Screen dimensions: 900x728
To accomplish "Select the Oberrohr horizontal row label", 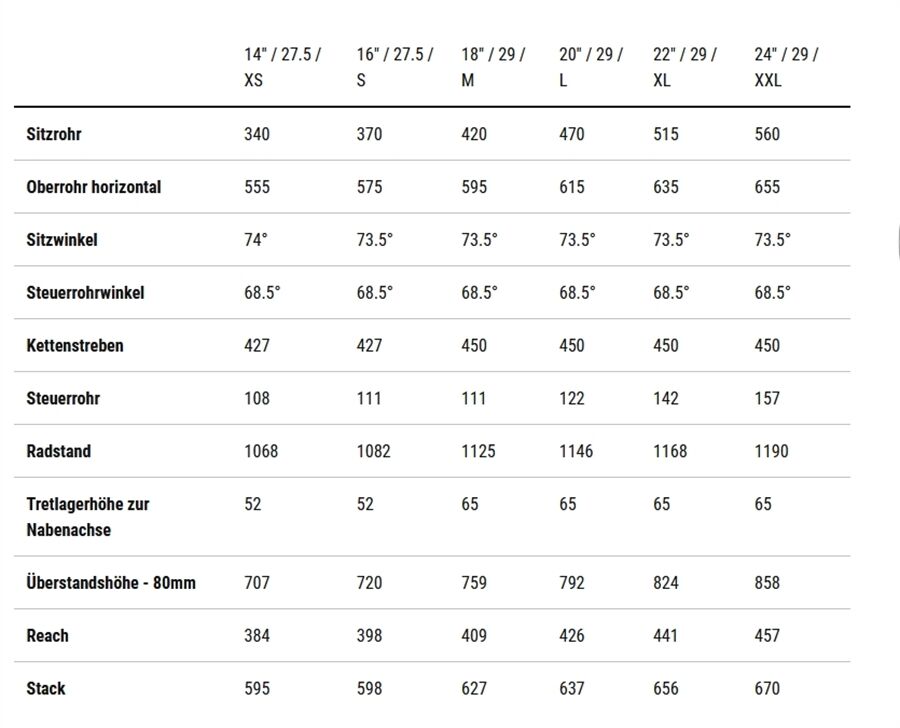I will tap(94, 187).
